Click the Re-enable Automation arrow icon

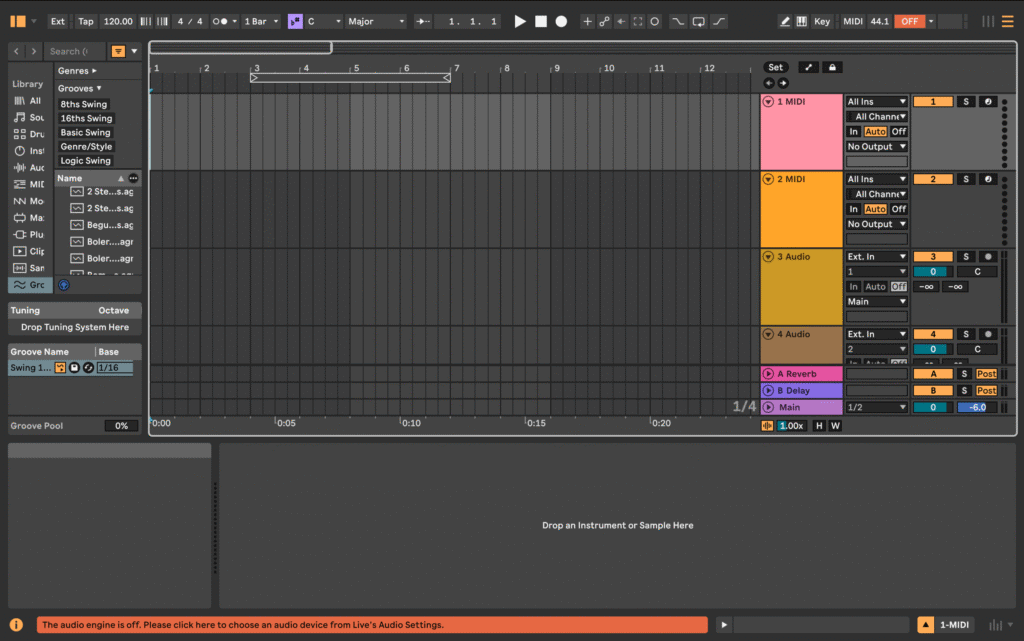pos(621,22)
